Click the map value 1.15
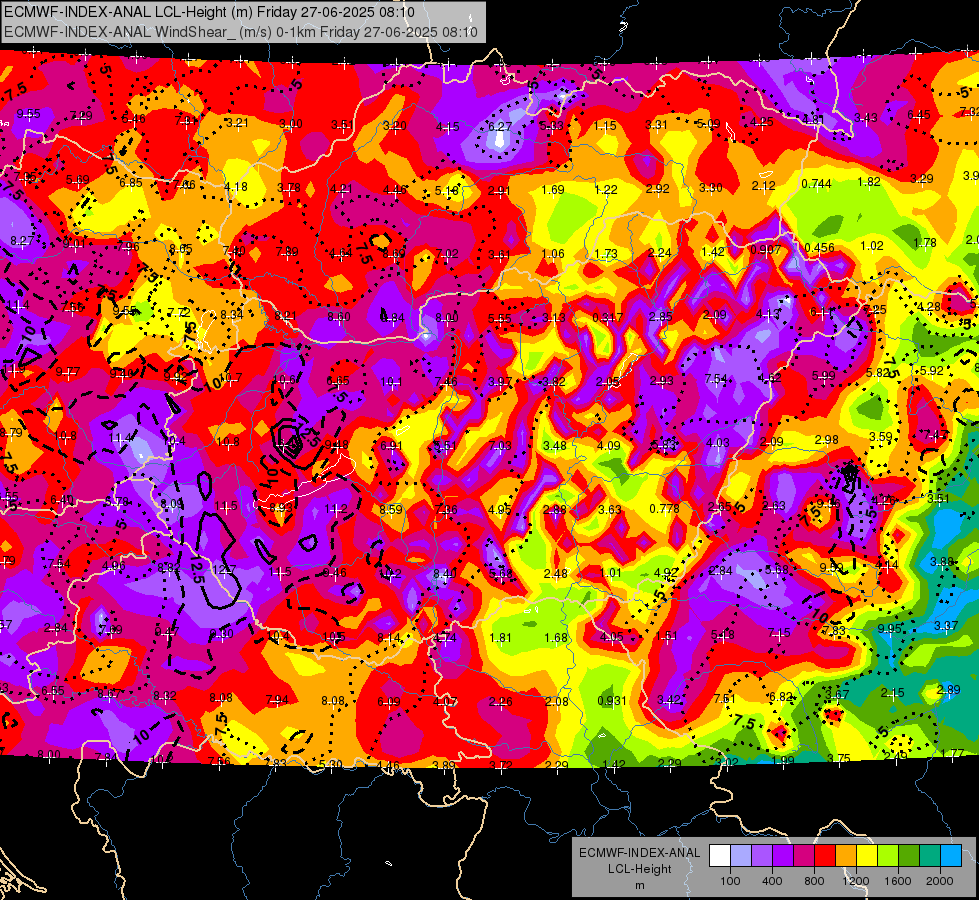 point(605,126)
